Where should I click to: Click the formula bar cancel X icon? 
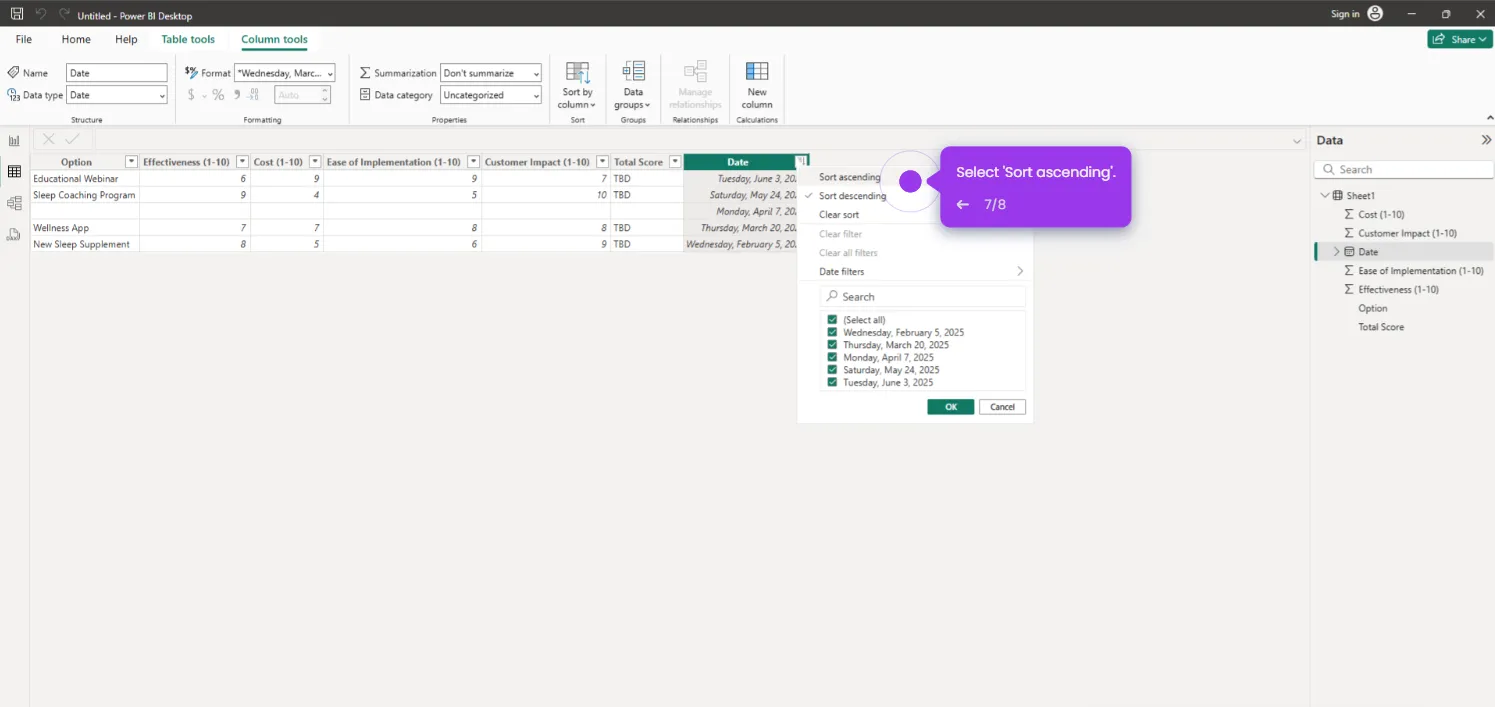(x=48, y=140)
